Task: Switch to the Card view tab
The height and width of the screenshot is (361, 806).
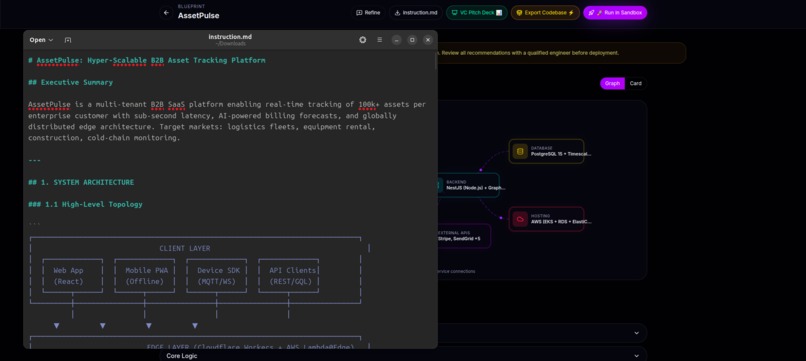Action: pyautogui.click(x=635, y=83)
